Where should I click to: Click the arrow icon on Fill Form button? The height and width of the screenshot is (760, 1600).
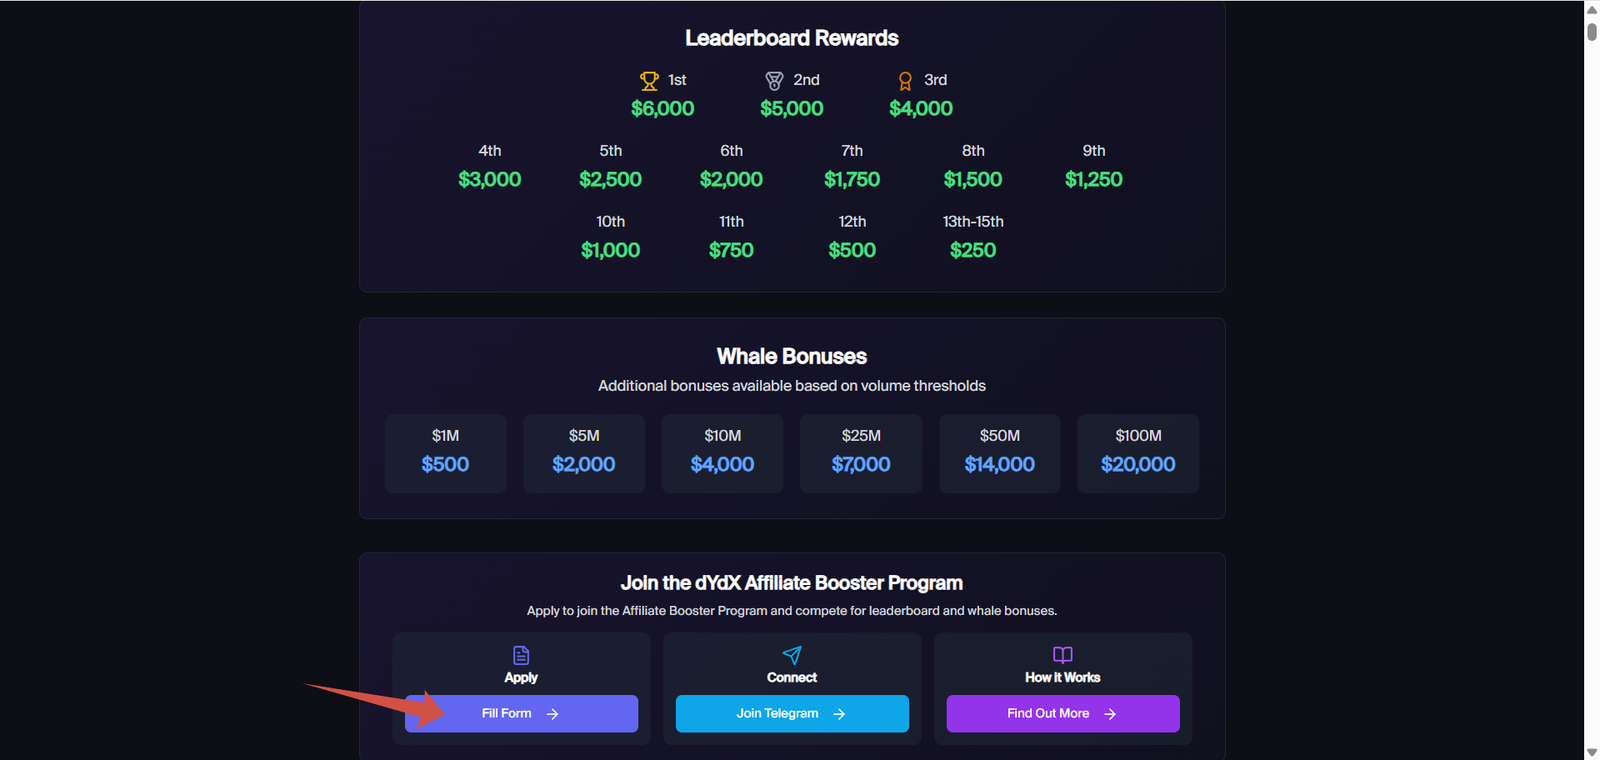point(553,714)
